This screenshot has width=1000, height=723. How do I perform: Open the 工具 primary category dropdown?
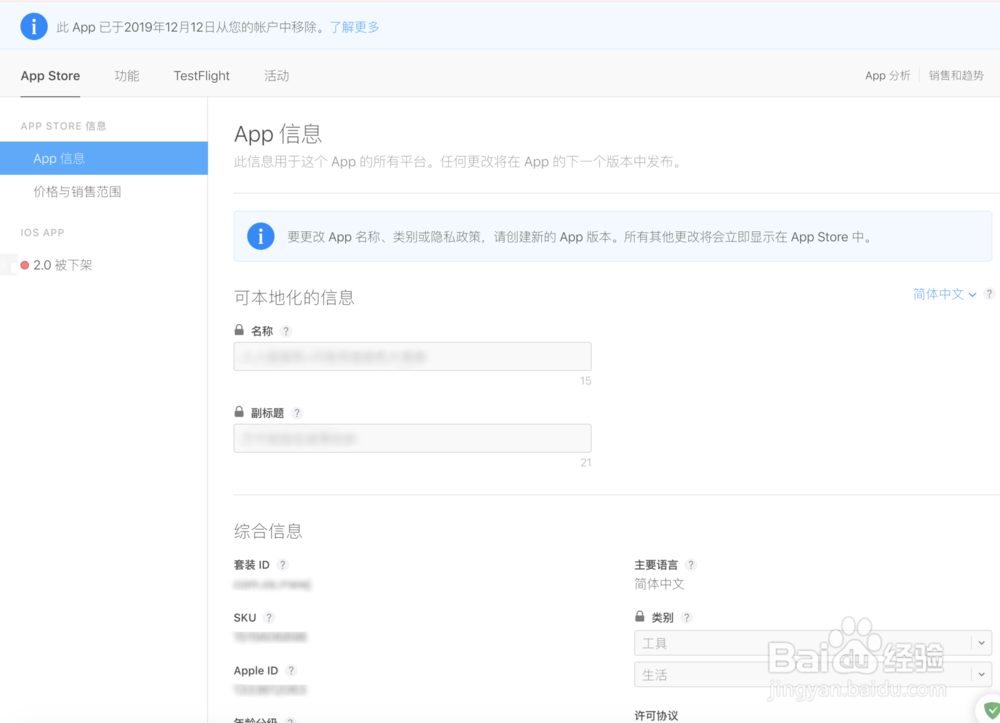click(813, 643)
